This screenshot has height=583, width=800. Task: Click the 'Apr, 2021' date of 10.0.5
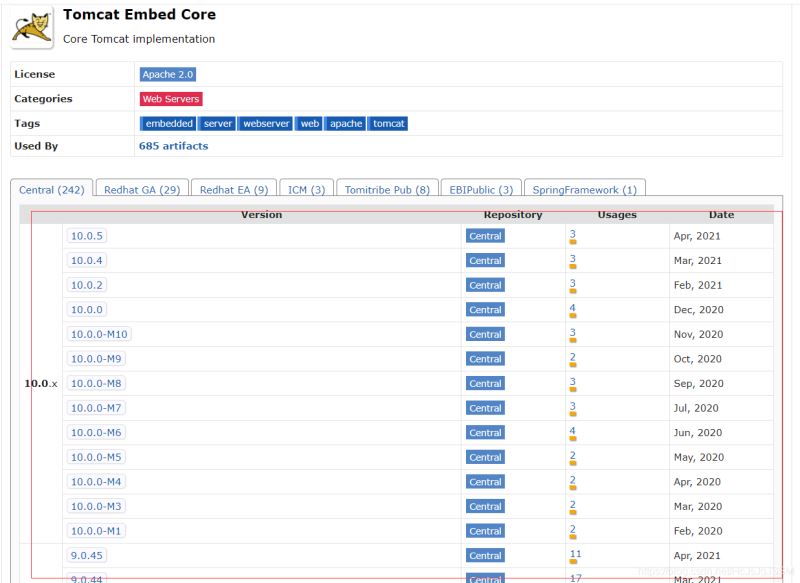point(697,236)
